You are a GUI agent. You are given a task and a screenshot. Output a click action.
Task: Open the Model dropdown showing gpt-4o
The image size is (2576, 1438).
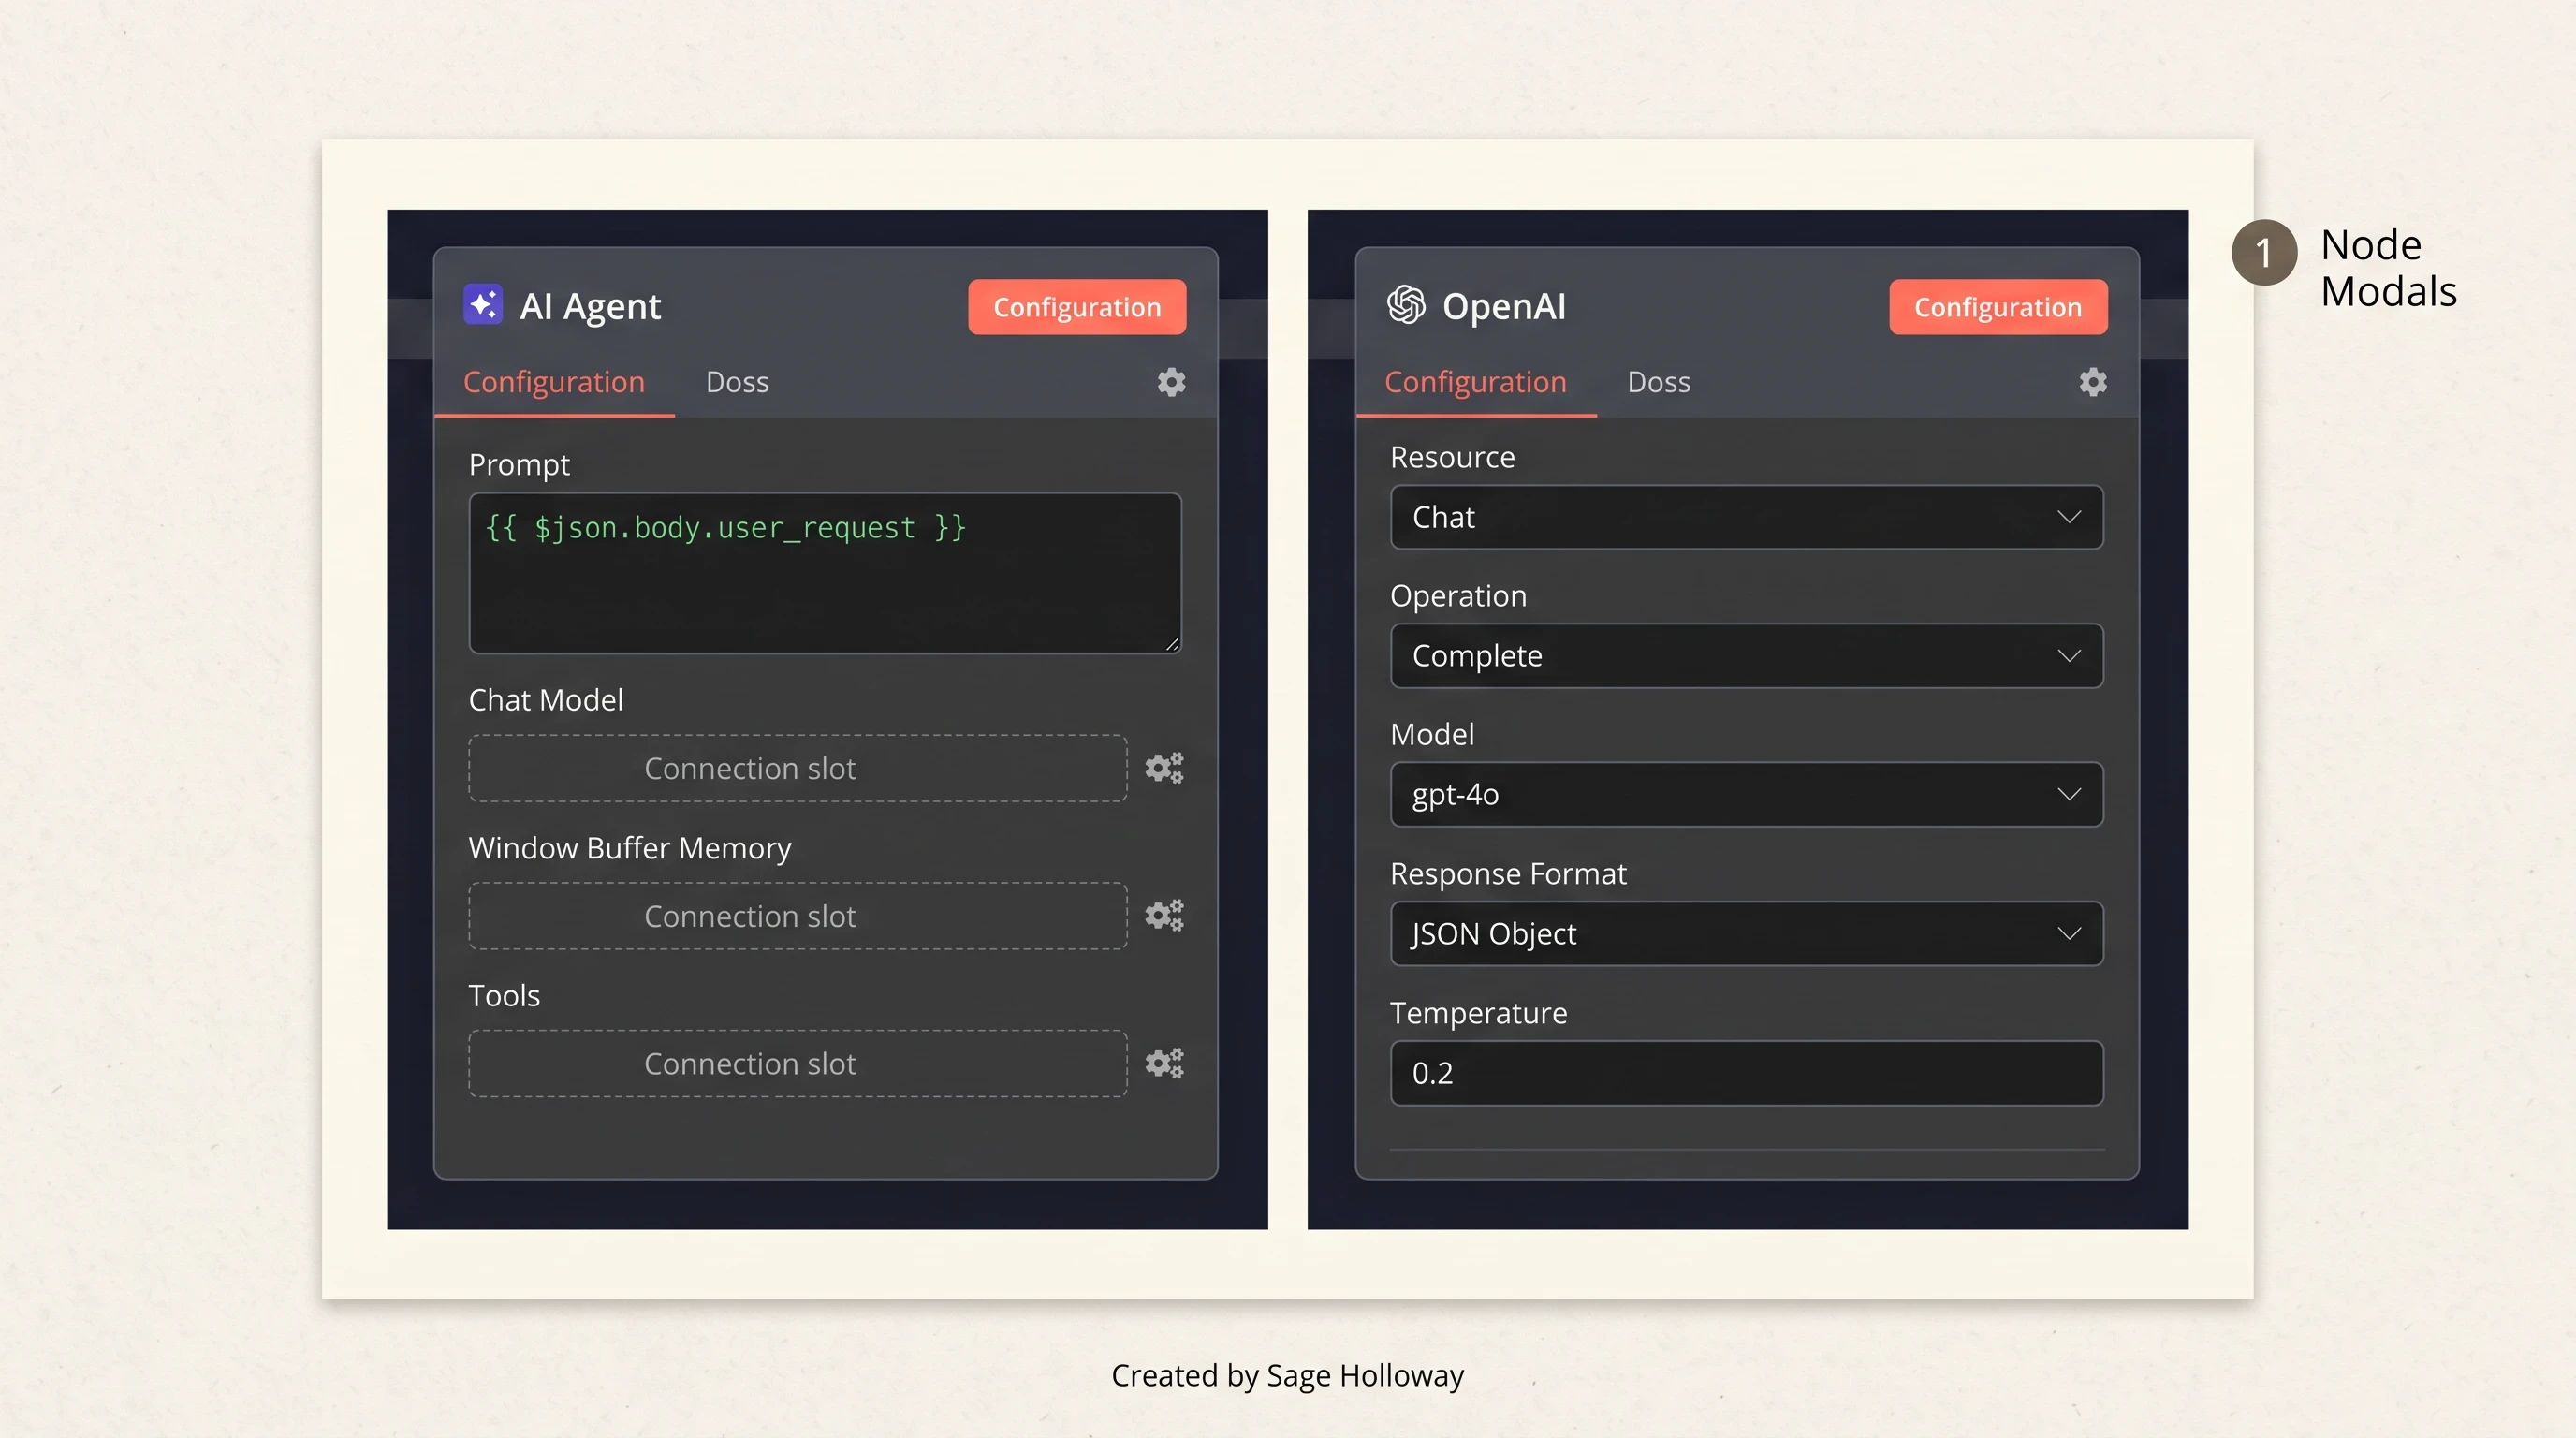coord(1746,795)
